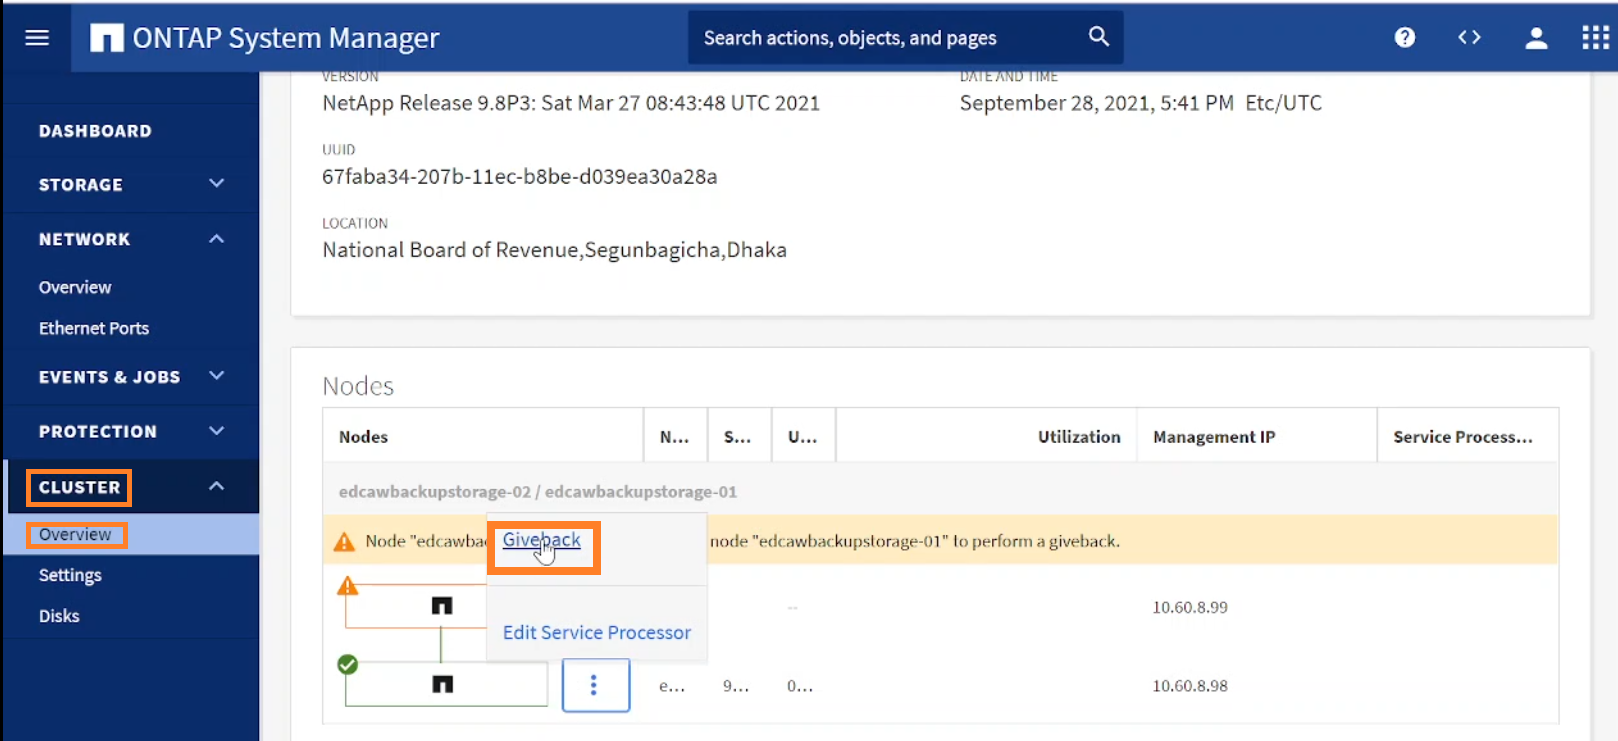Open the help question mark icon
The height and width of the screenshot is (741, 1618).
[x=1405, y=38]
